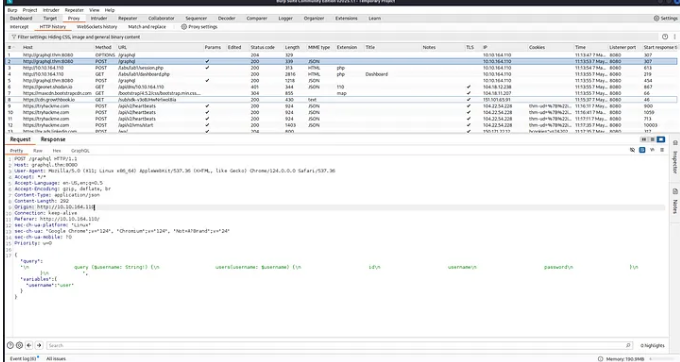Open the Settings gear at top right

point(665,18)
